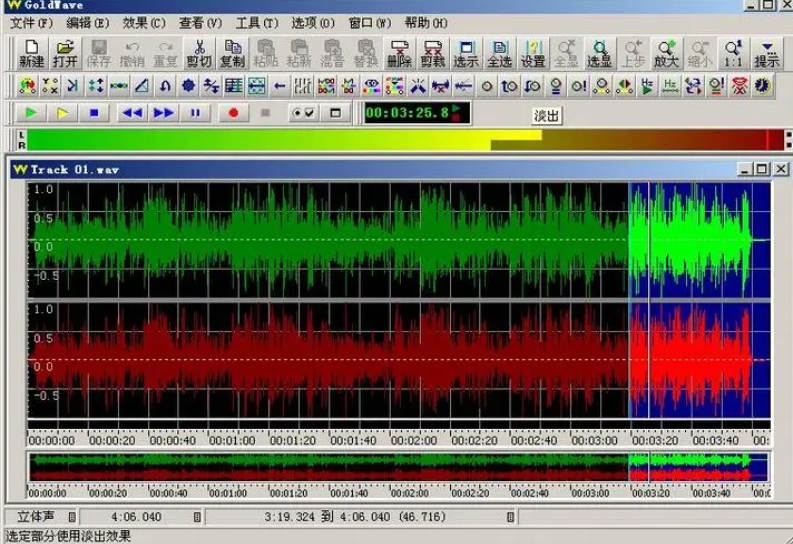Select the 剪切 (Cut) scissors icon
This screenshot has height=544, width=793.
coord(199,54)
